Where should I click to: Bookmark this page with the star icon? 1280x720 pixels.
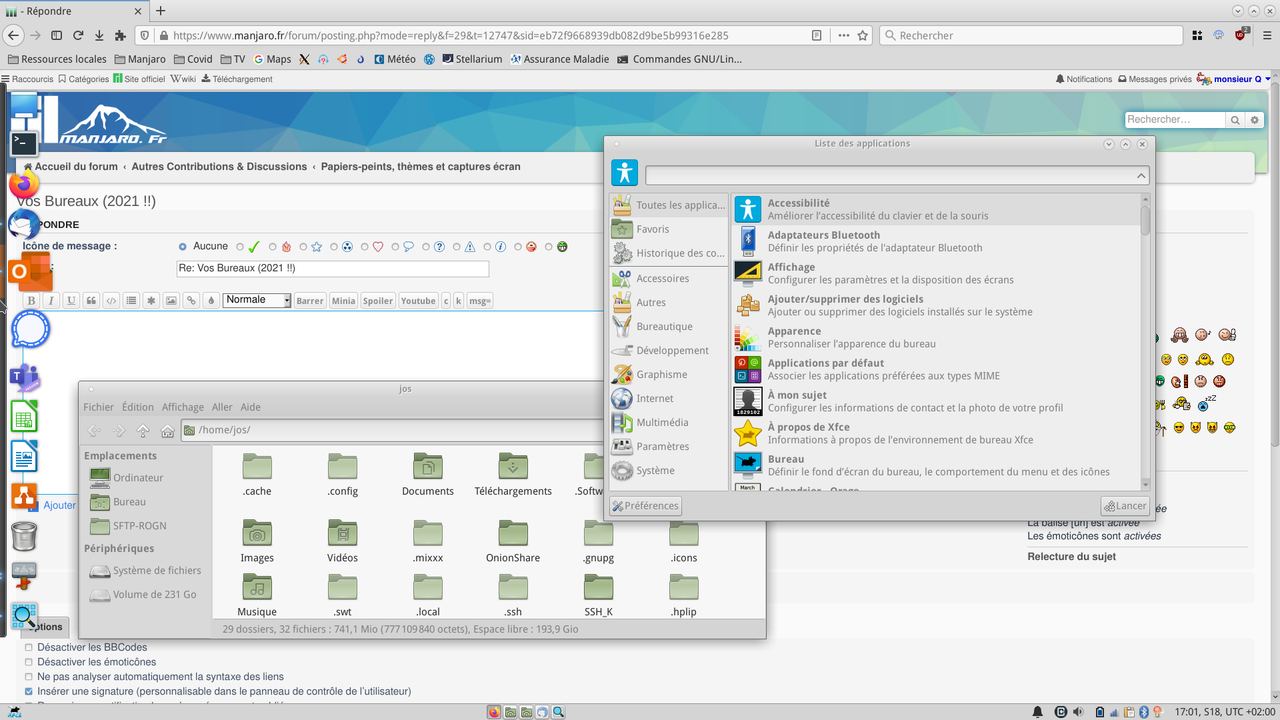(x=863, y=35)
